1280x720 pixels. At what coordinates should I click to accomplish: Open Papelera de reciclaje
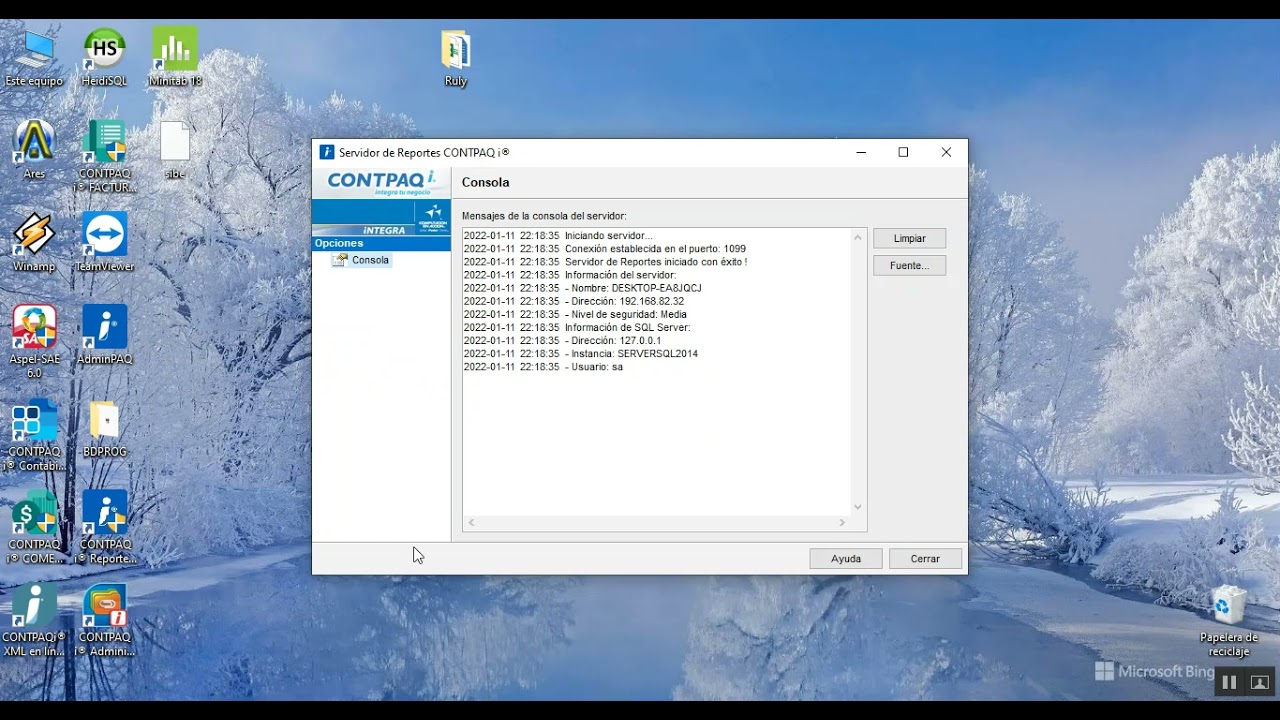[x=1228, y=622]
